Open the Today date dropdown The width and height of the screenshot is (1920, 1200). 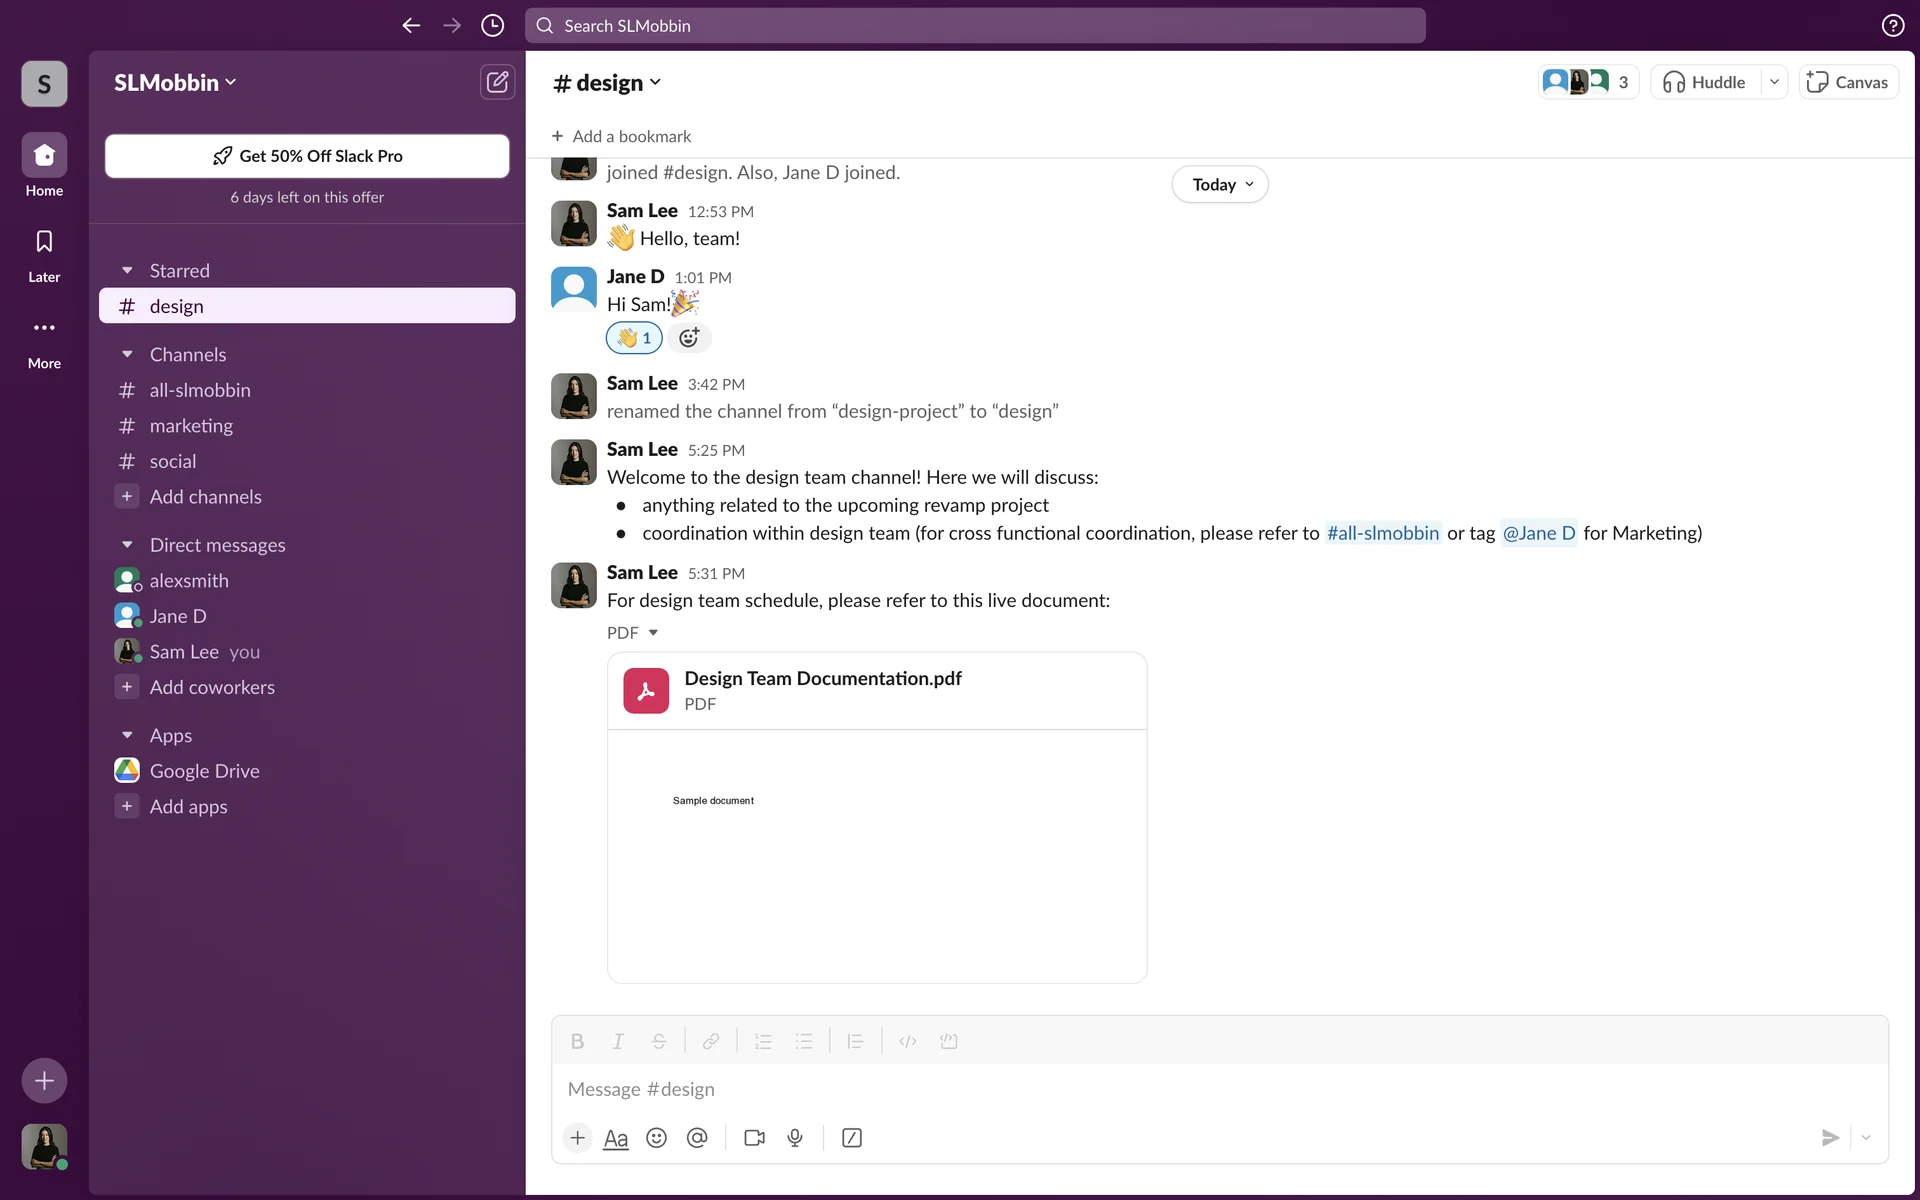pyautogui.click(x=1220, y=185)
